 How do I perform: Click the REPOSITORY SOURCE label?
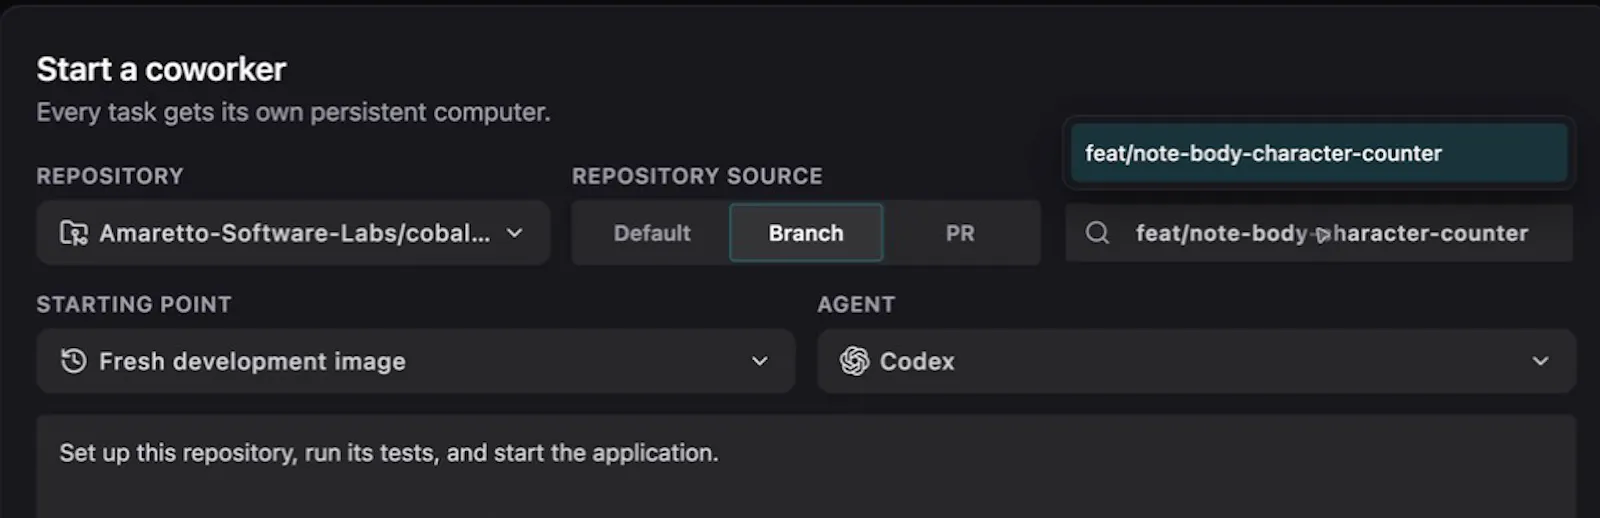pyautogui.click(x=697, y=176)
